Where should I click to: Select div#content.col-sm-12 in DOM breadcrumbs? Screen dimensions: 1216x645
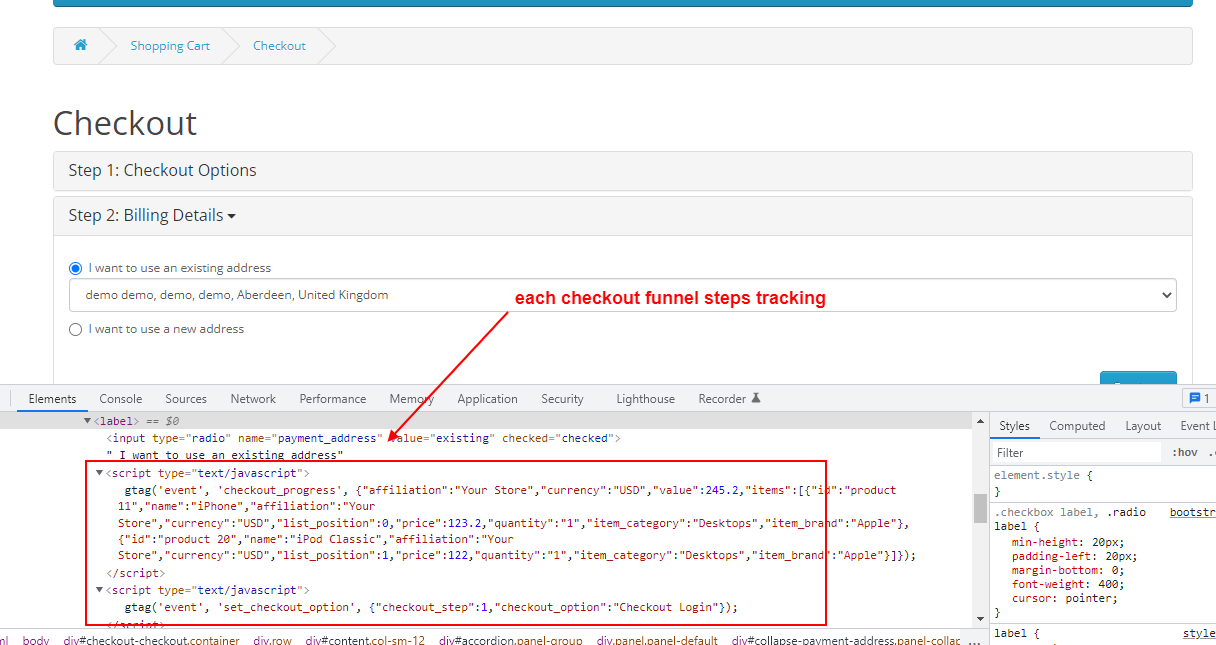(x=365, y=640)
